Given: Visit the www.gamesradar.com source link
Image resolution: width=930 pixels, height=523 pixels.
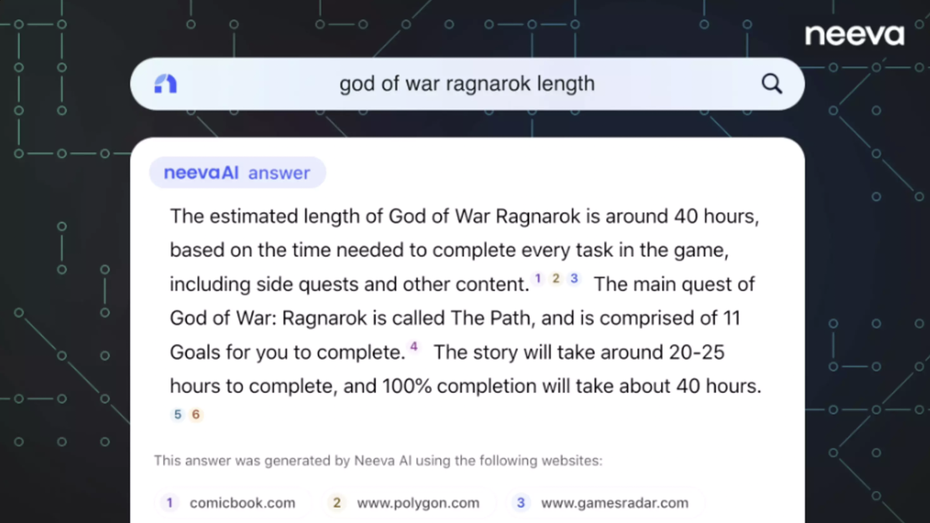Looking at the screenshot, I should pyautogui.click(x=614, y=503).
